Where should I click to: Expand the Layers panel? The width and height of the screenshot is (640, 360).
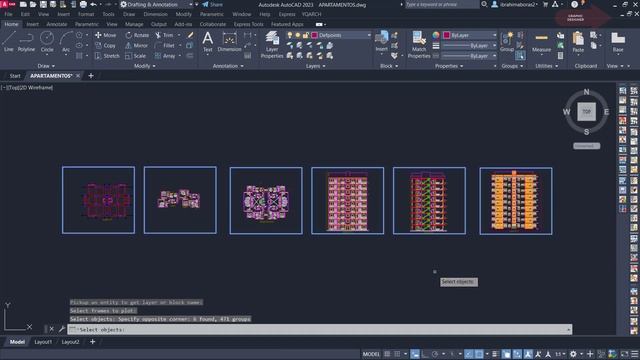pyautogui.click(x=315, y=66)
